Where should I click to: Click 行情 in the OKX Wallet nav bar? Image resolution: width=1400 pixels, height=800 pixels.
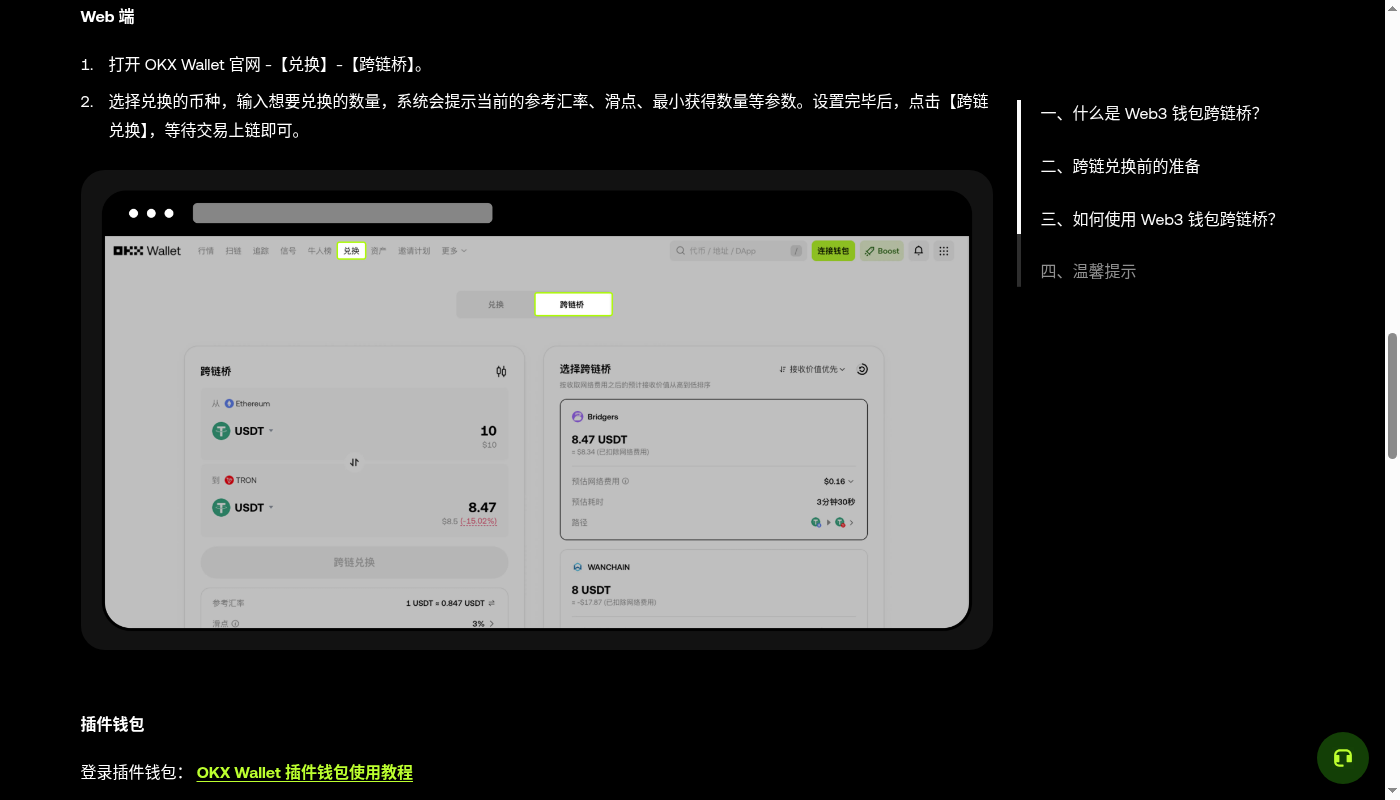[206, 251]
